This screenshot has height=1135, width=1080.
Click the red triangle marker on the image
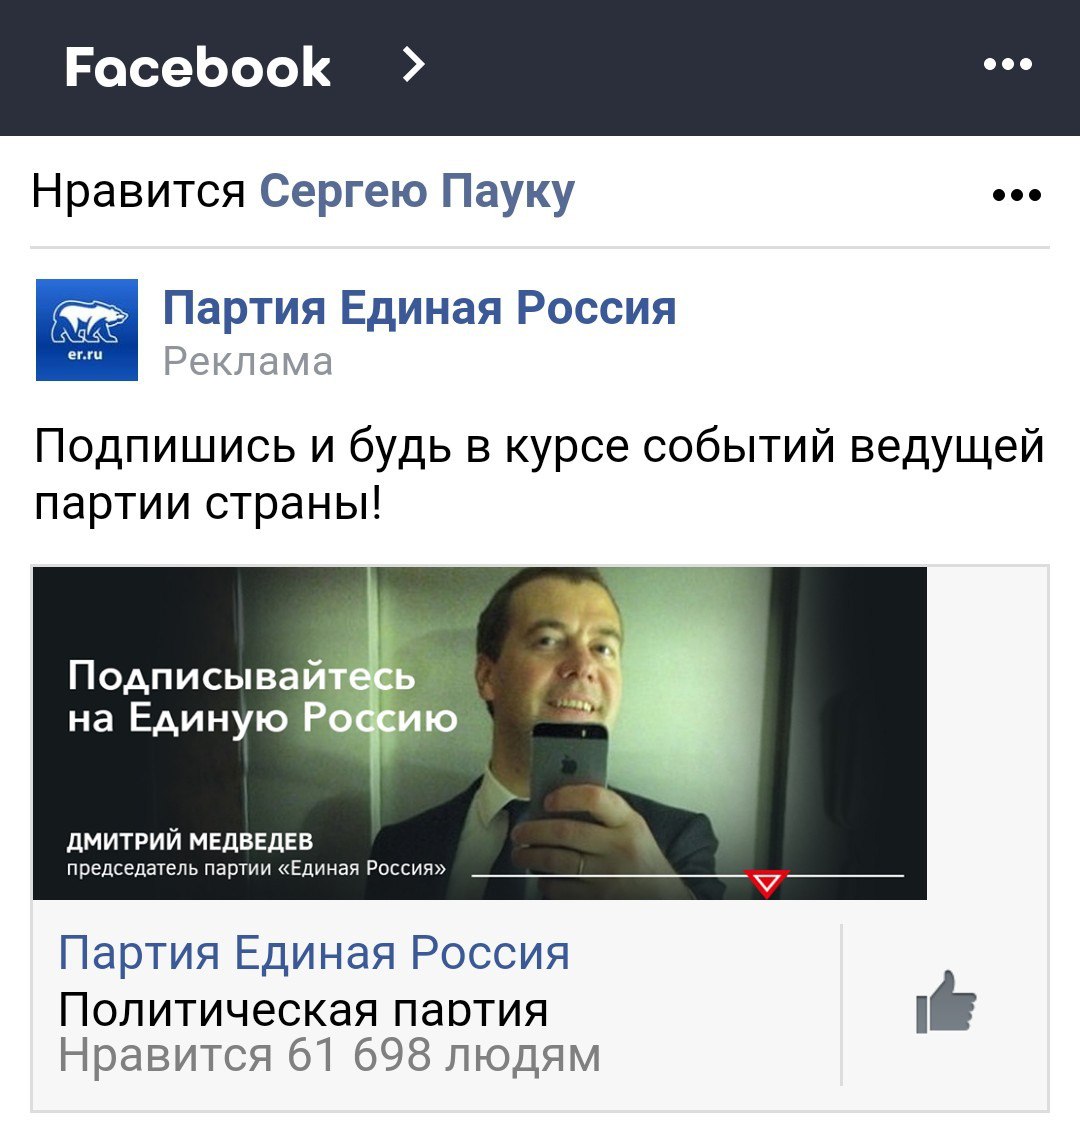point(767,883)
